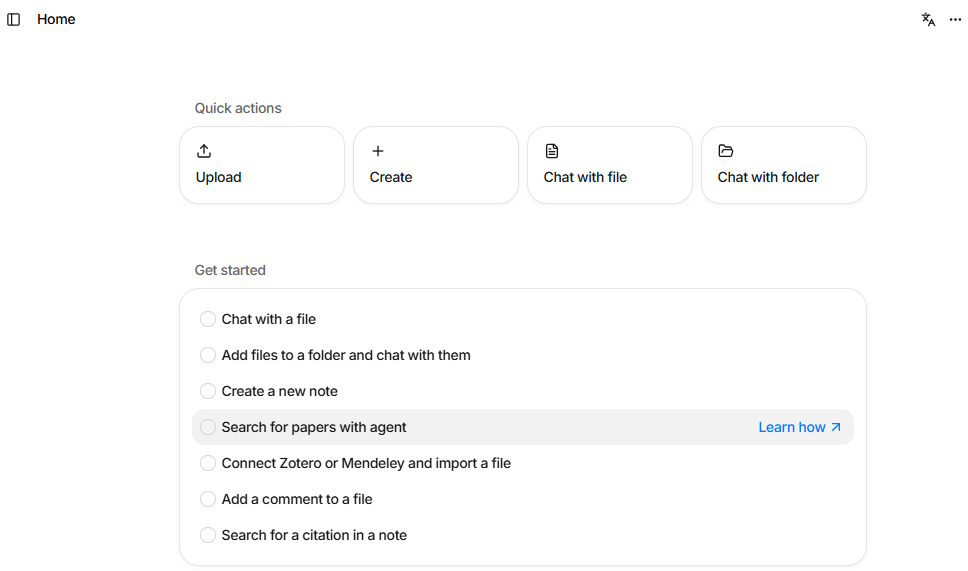Check the 'Create a new note' circle

point(208,391)
